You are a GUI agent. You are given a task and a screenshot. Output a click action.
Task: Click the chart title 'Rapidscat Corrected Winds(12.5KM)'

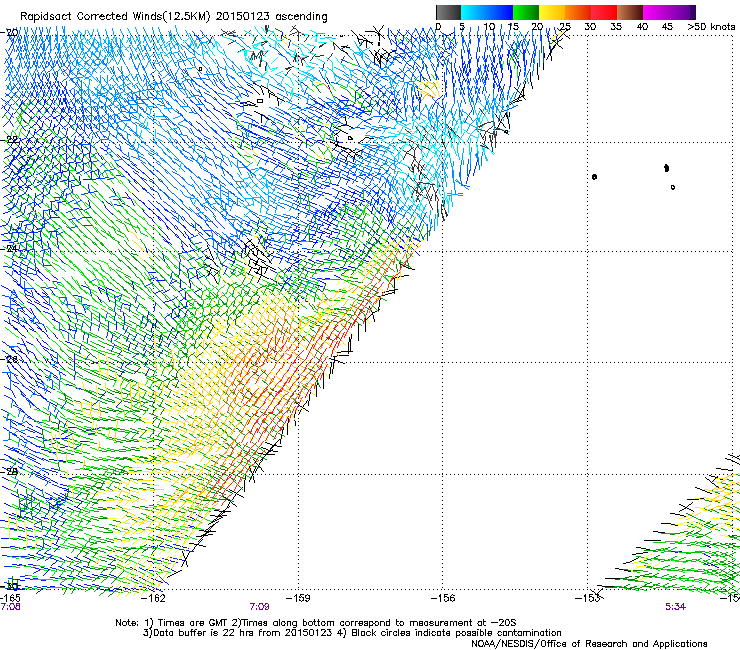coord(115,17)
